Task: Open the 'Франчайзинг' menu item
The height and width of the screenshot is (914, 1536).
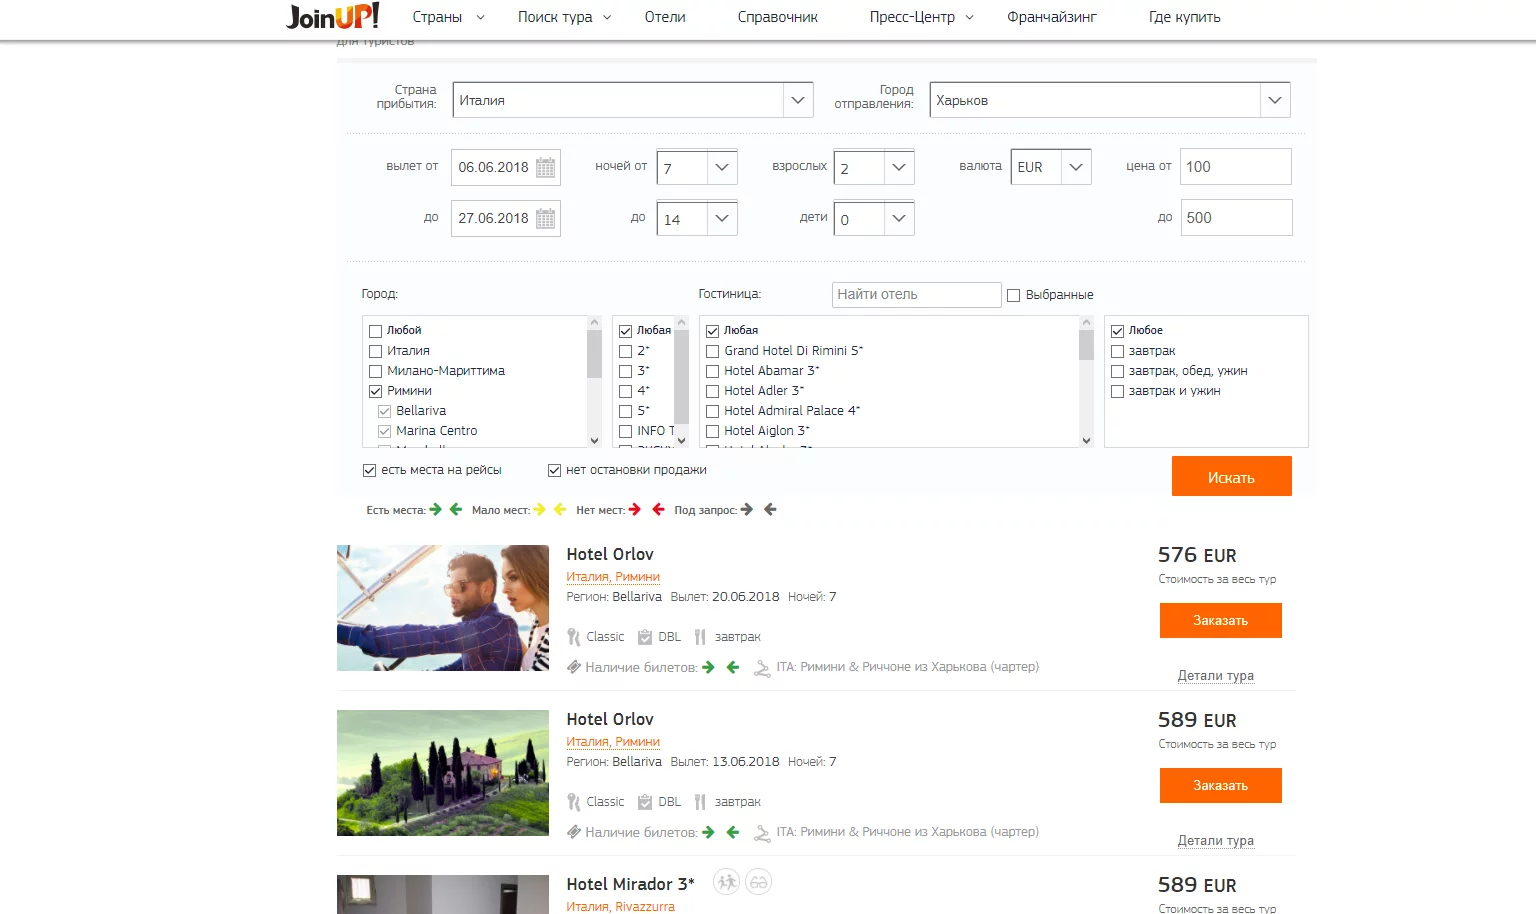Action: tap(1052, 17)
